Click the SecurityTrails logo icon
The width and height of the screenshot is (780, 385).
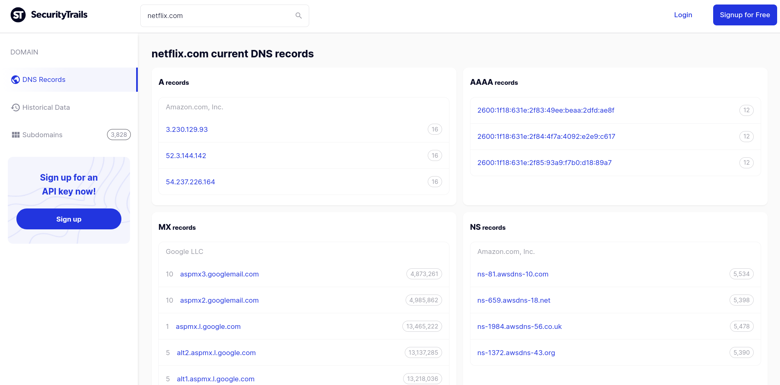(x=18, y=15)
